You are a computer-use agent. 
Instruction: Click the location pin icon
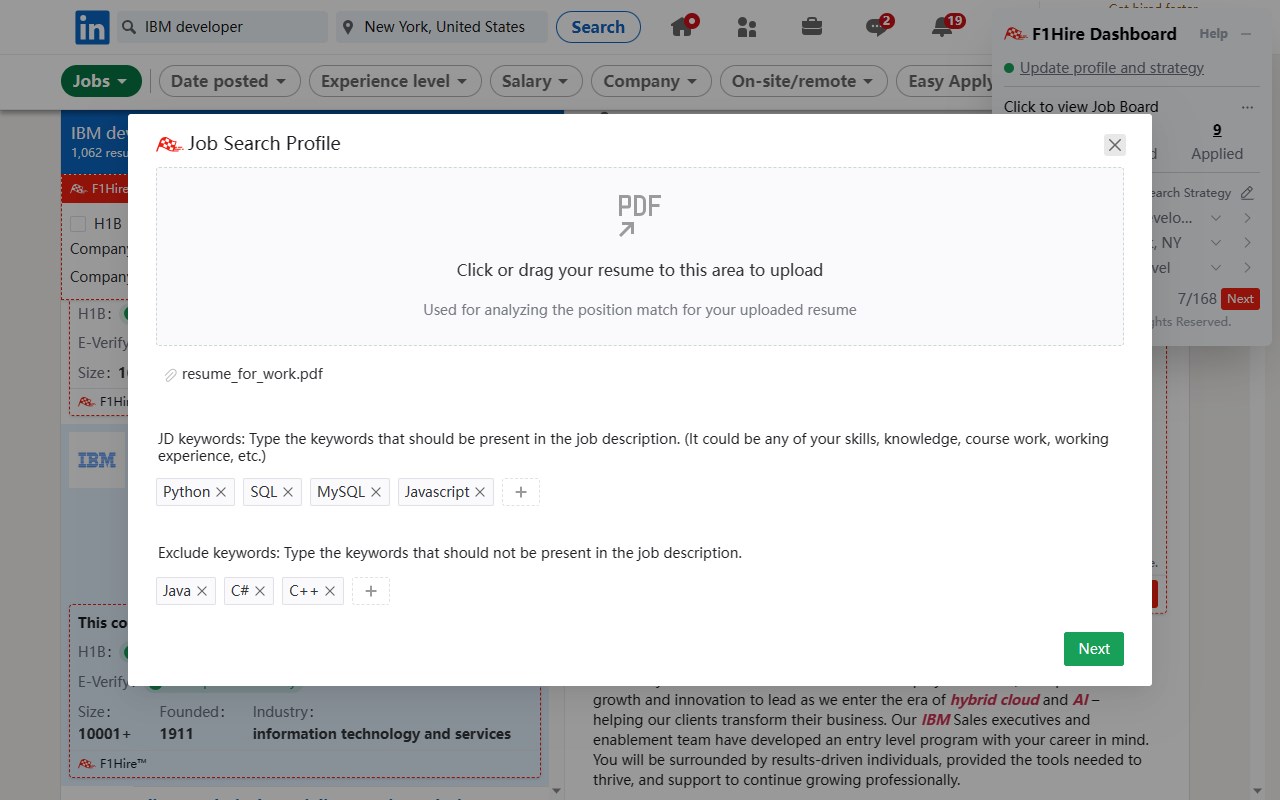[x=348, y=27]
